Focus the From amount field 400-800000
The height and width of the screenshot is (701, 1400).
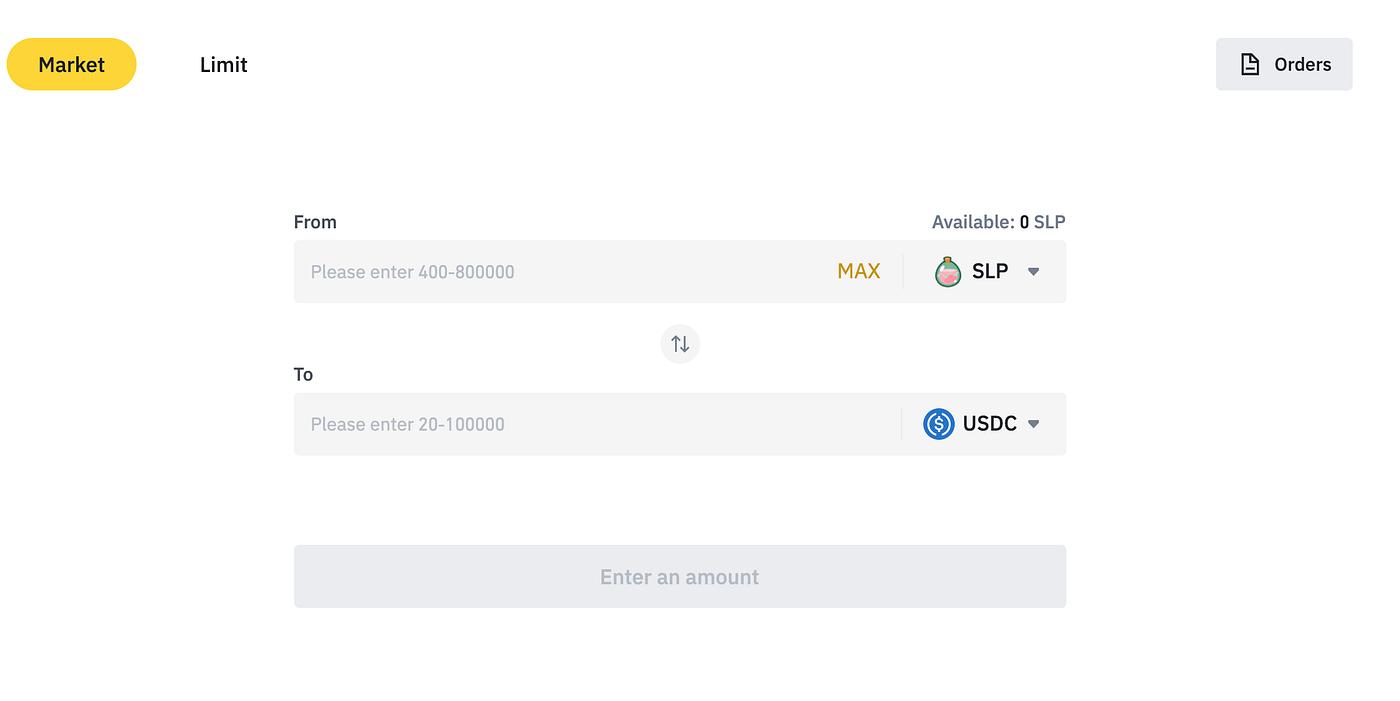[x=560, y=272]
